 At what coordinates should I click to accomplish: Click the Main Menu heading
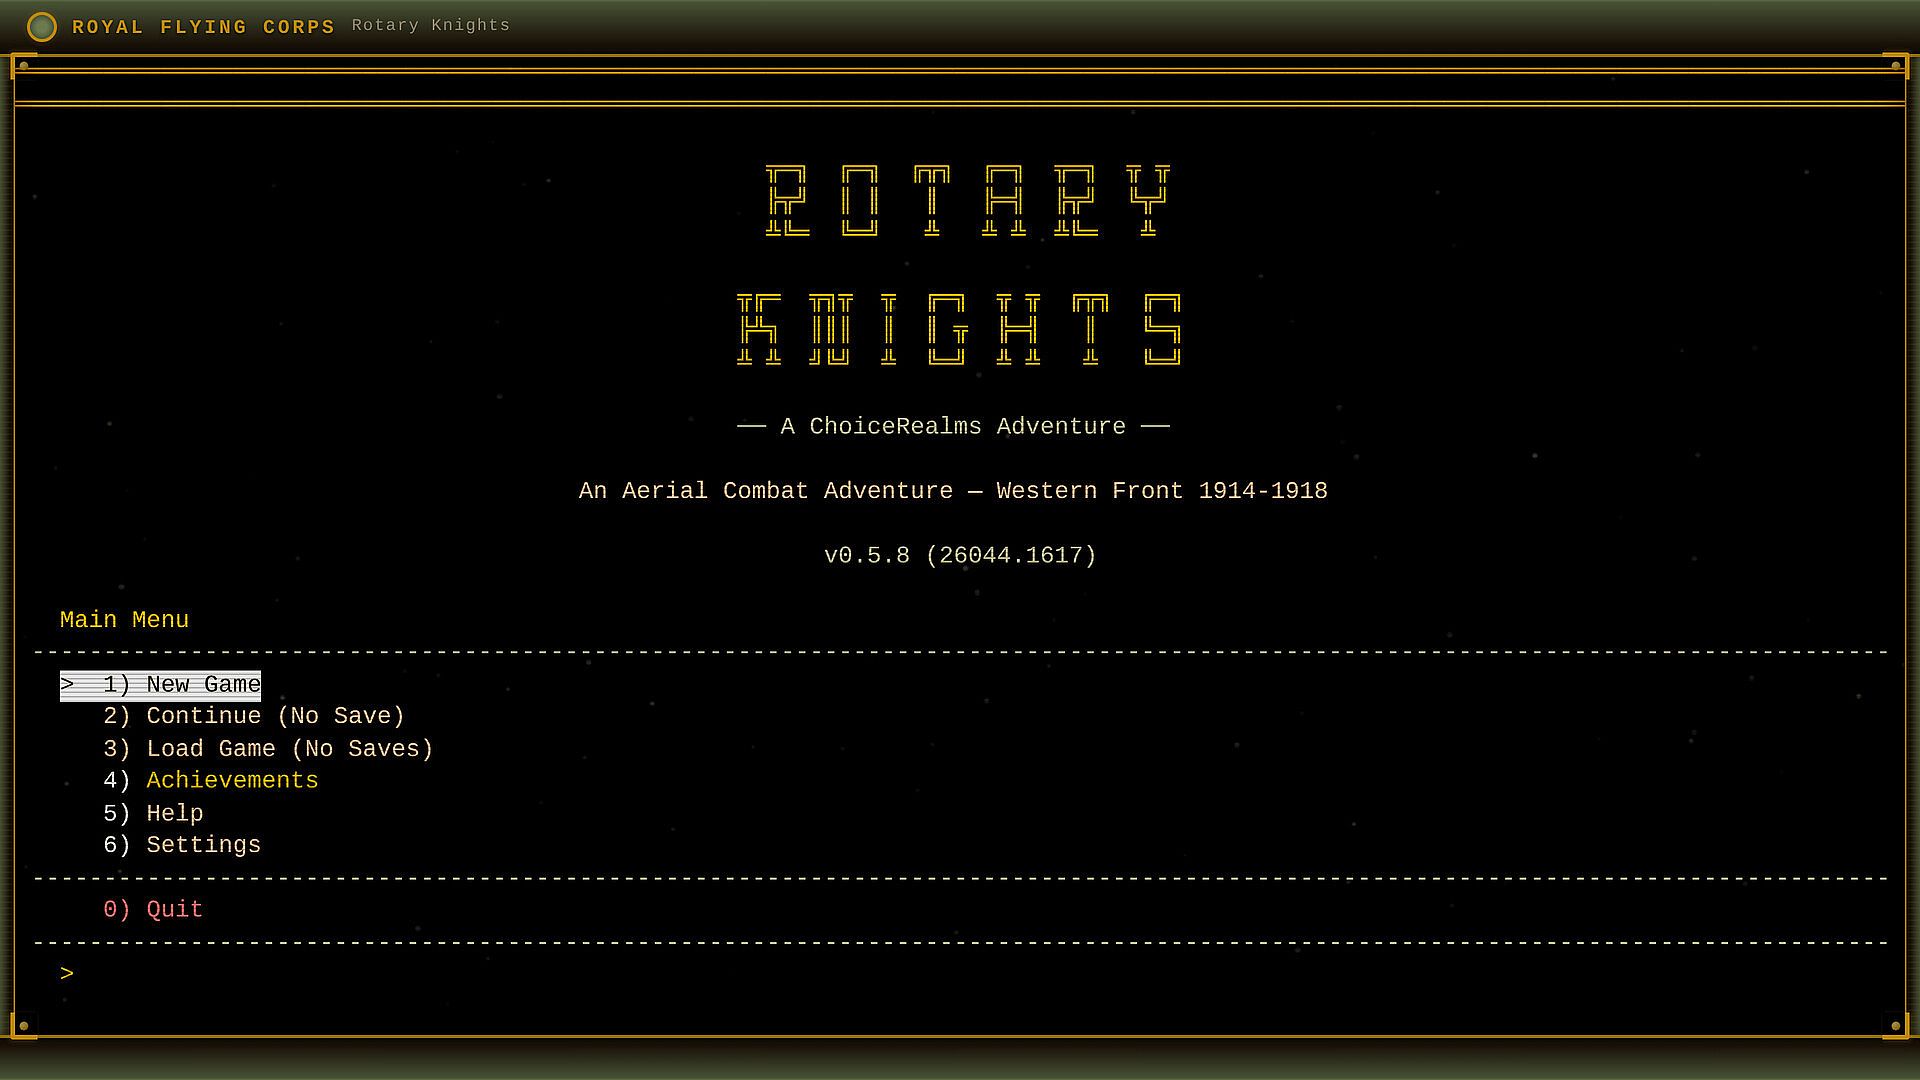(x=124, y=620)
